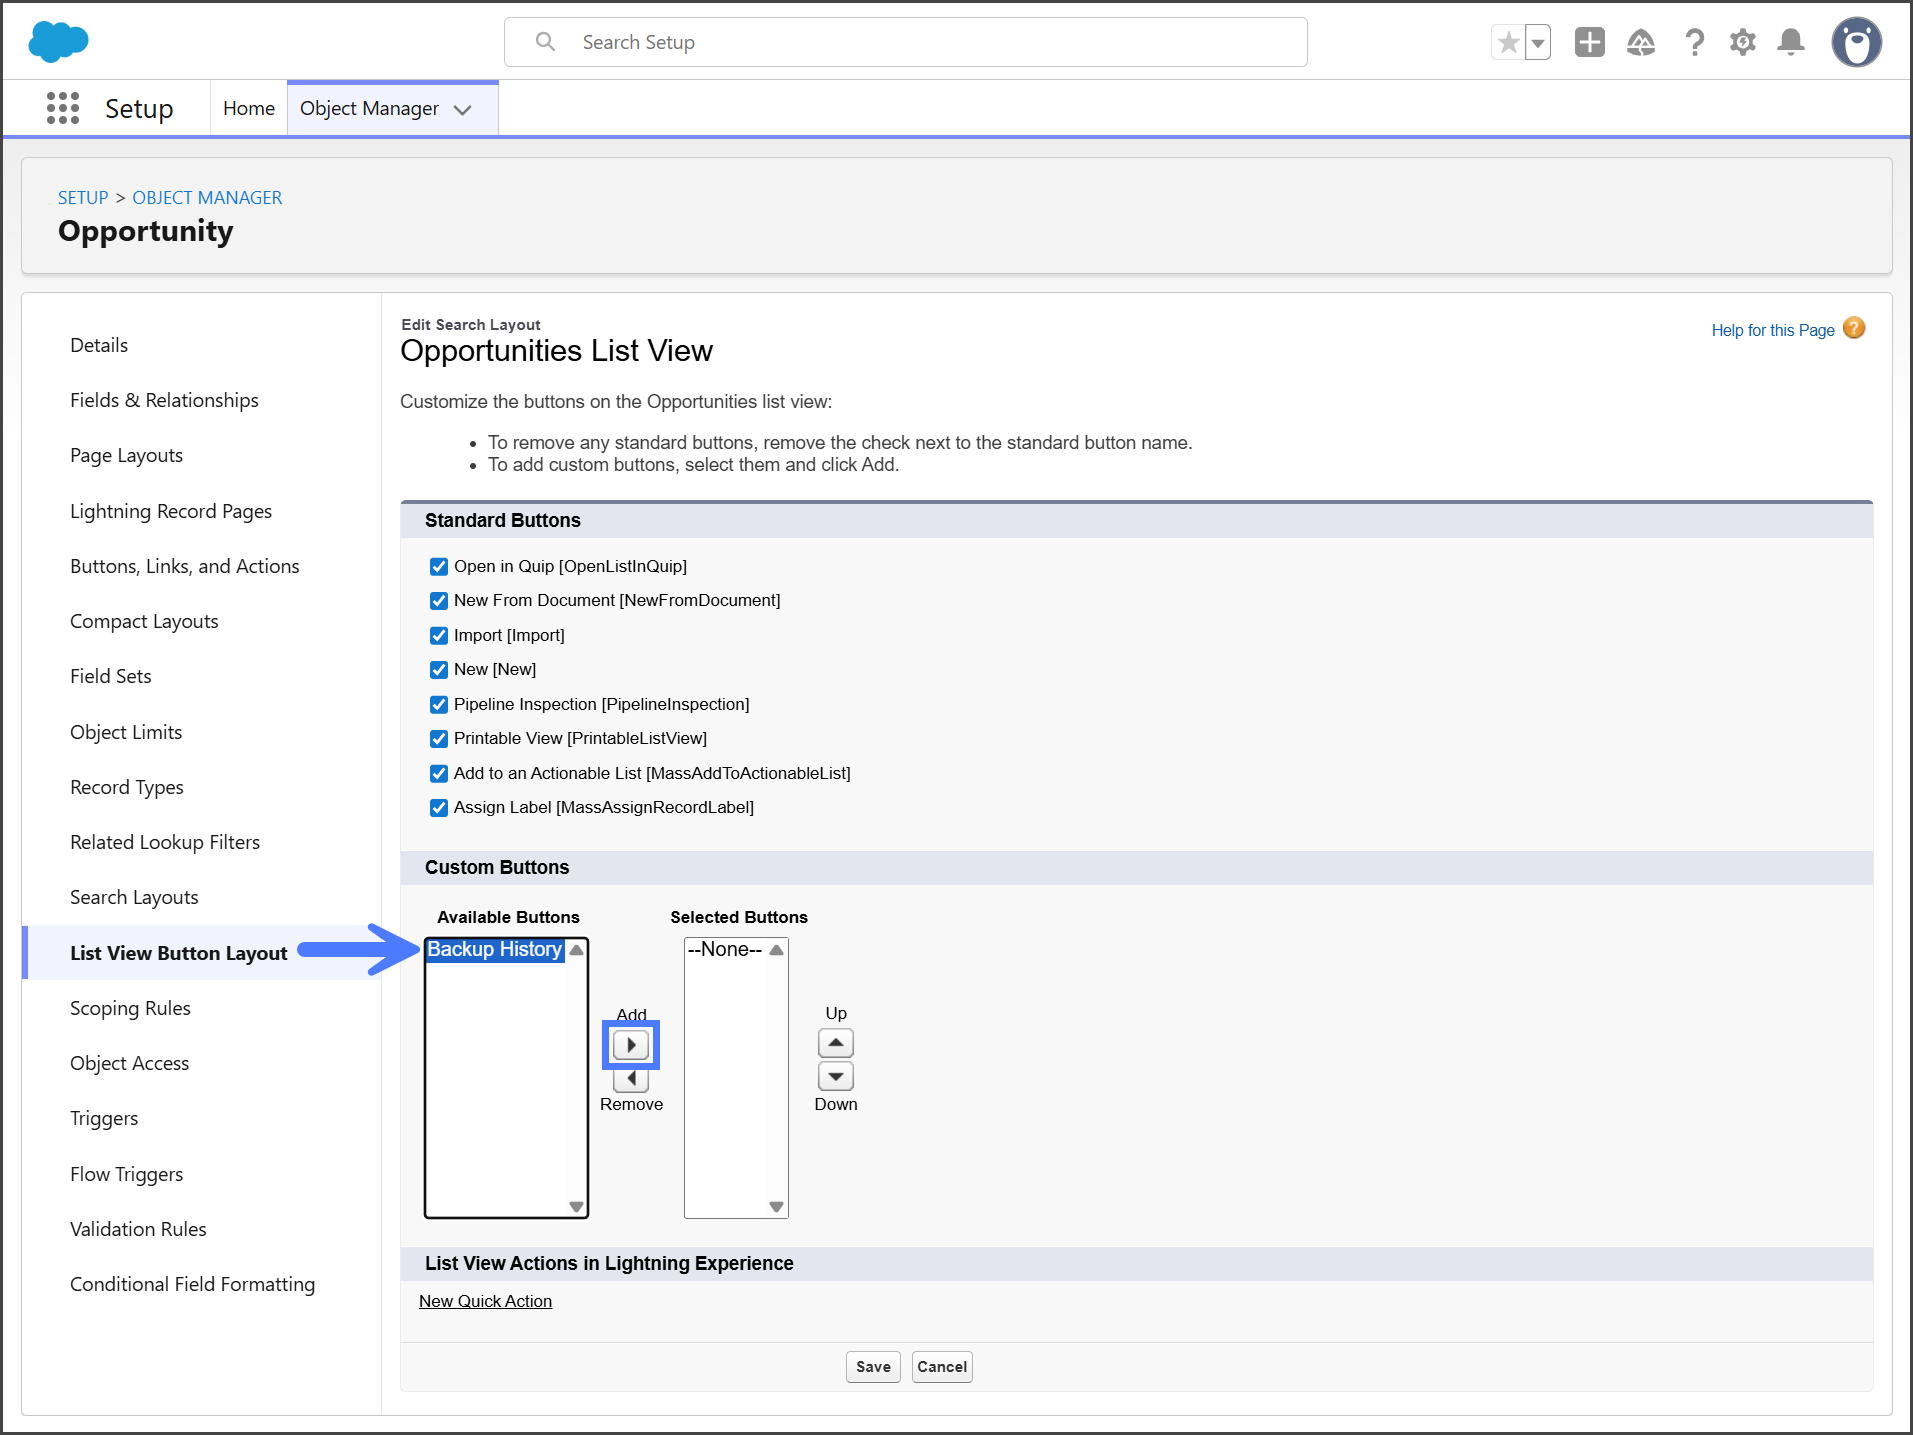Move selected button Down with arrow
1913x1435 pixels.
[836, 1076]
